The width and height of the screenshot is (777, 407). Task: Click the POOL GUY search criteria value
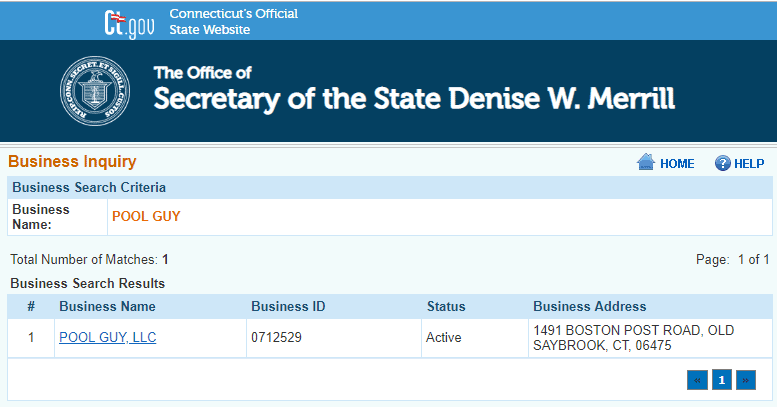tap(146, 216)
